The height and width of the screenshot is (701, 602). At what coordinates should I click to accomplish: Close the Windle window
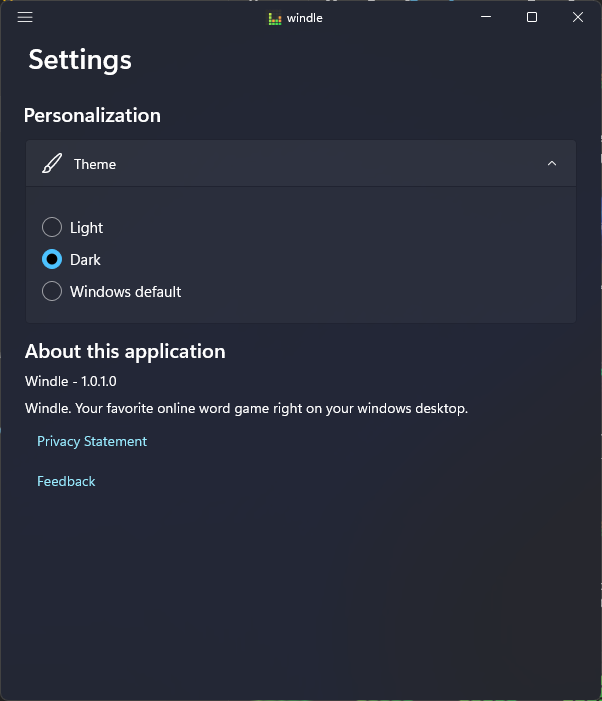[x=578, y=17]
